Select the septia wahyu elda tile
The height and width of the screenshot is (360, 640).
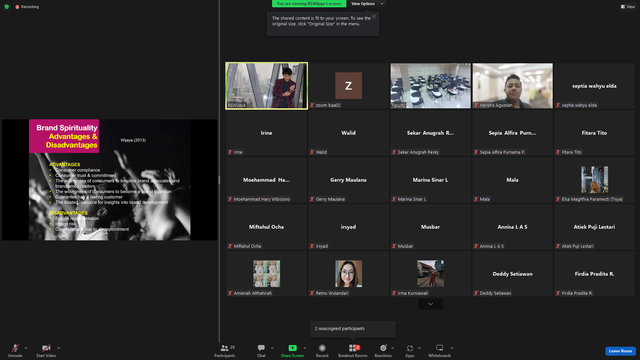(x=594, y=86)
